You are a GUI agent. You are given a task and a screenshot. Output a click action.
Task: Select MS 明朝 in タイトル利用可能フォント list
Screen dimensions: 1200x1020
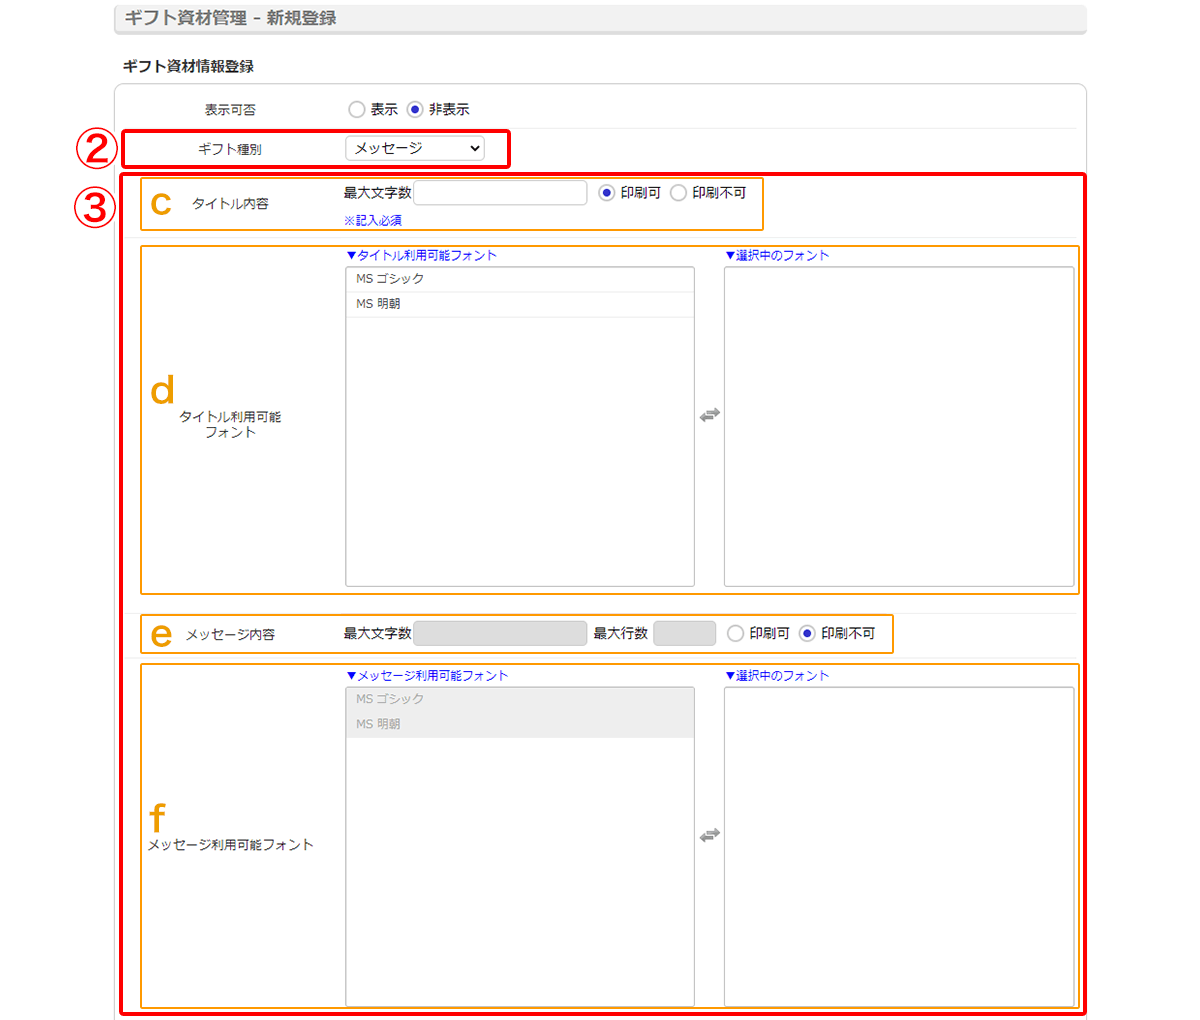520,304
